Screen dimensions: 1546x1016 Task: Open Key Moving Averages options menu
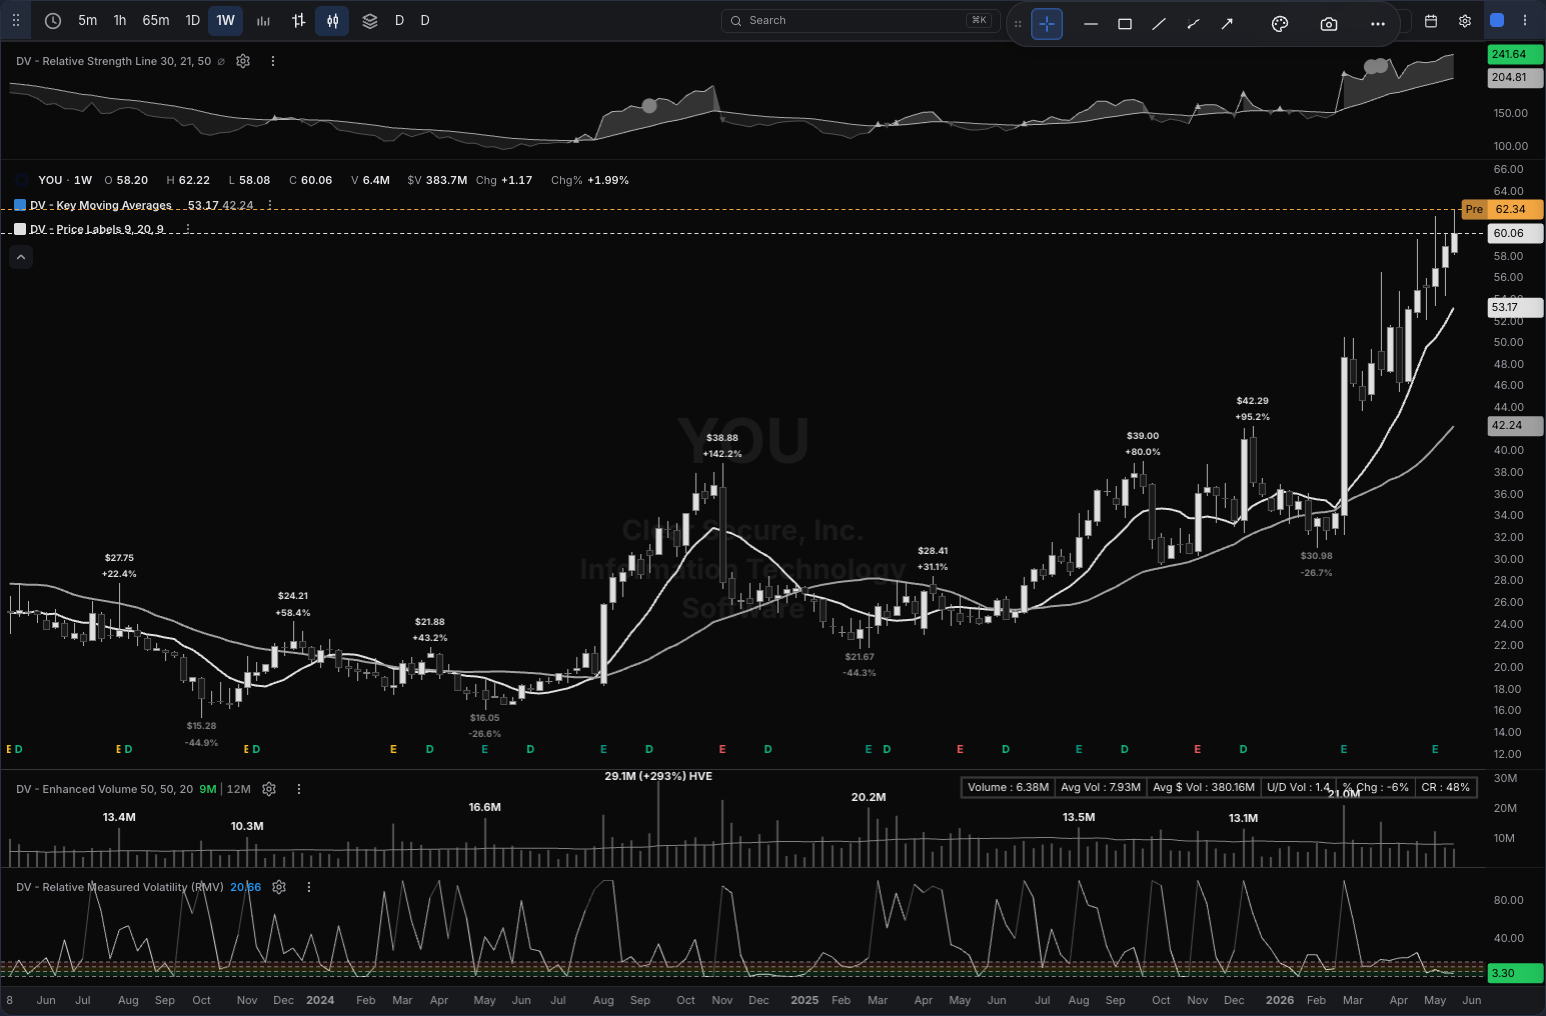(269, 205)
